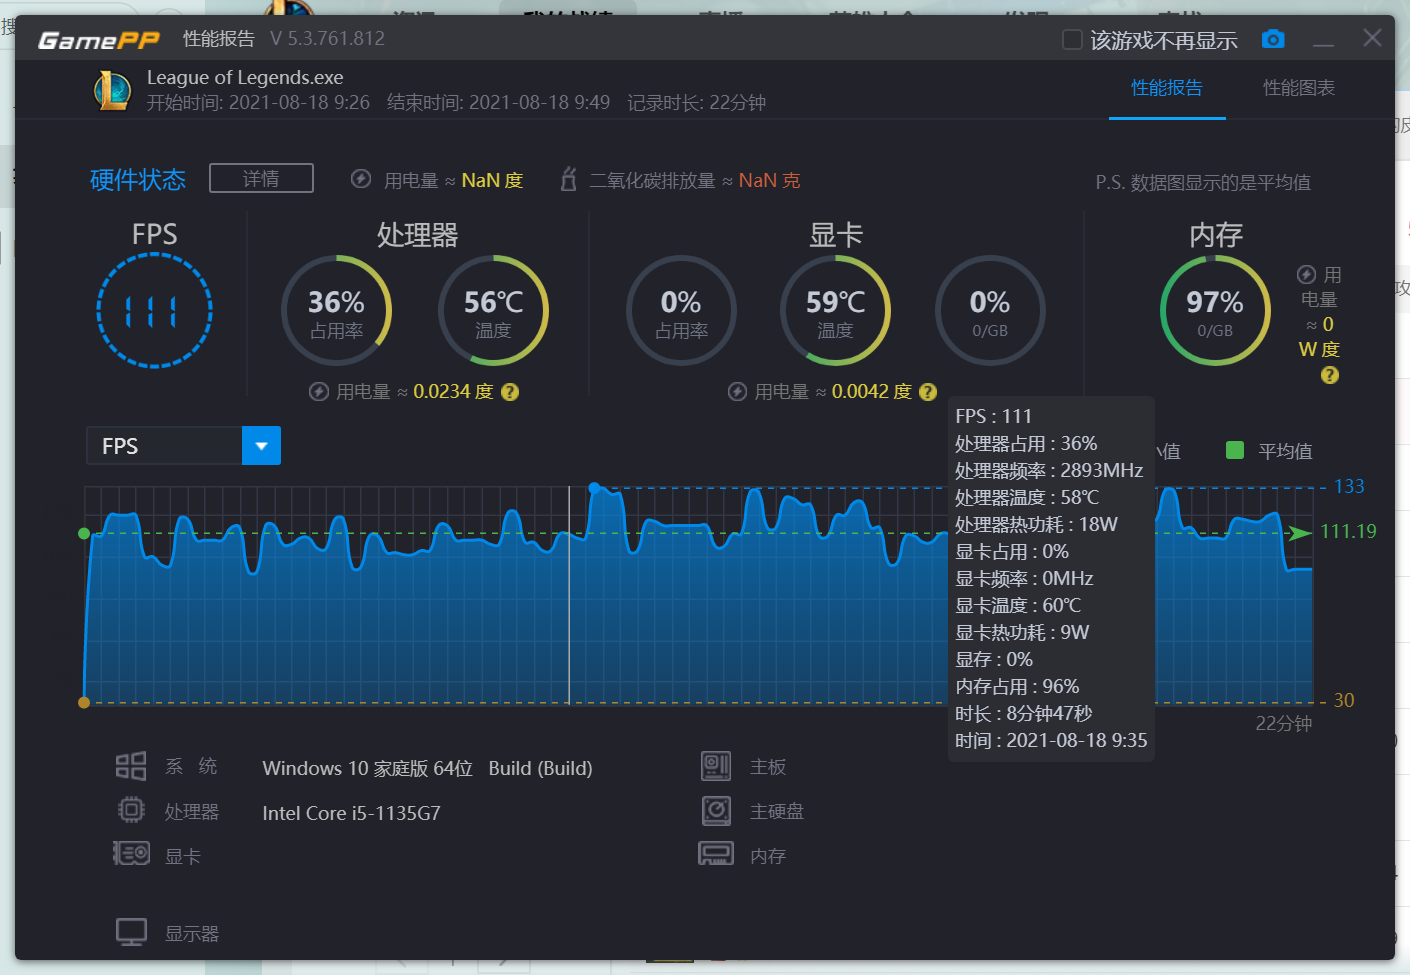Click the motherboard icon
This screenshot has width=1410, height=975.
point(716,766)
